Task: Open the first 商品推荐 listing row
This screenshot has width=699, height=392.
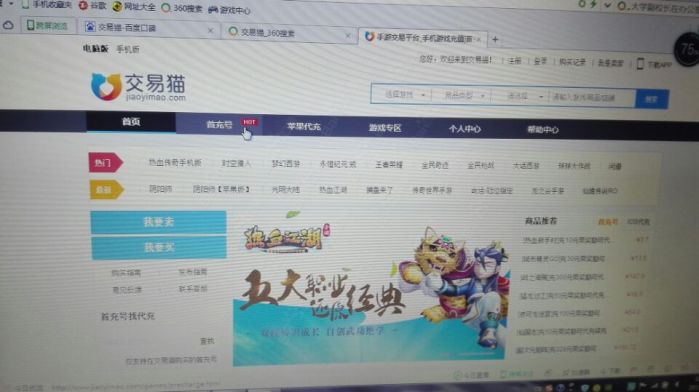Action: point(585,240)
